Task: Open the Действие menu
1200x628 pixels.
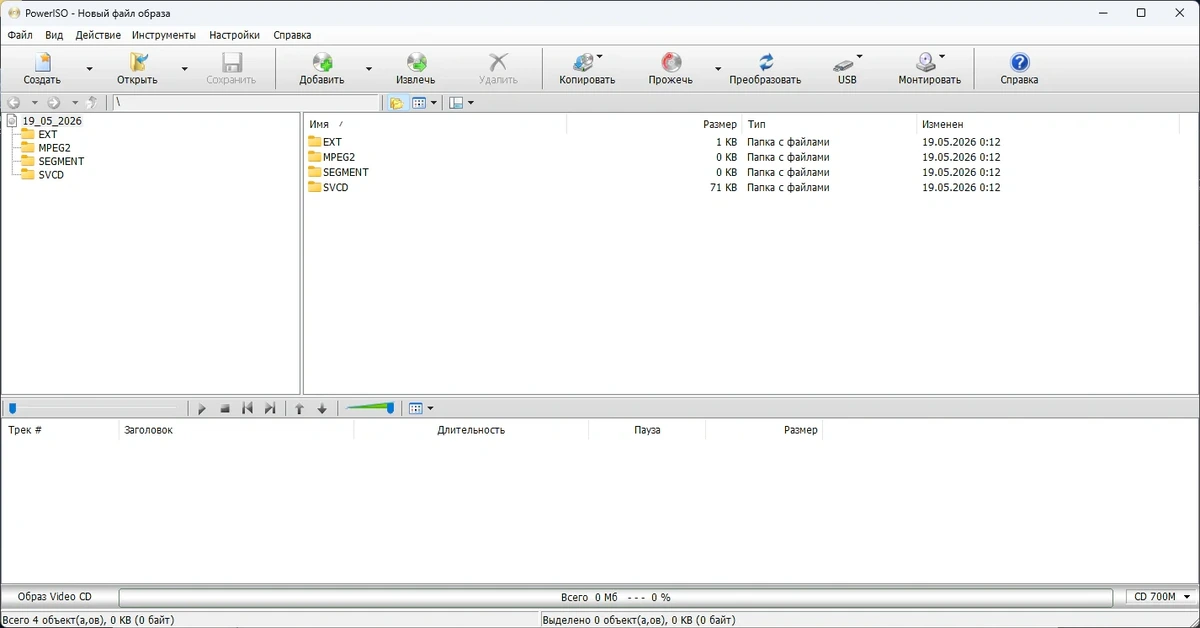Action: [98, 35]
